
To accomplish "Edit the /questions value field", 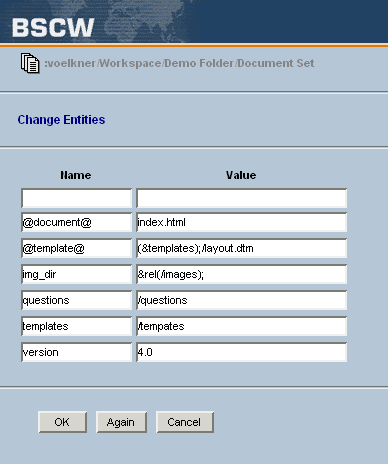I will click(x=242, y=300).
